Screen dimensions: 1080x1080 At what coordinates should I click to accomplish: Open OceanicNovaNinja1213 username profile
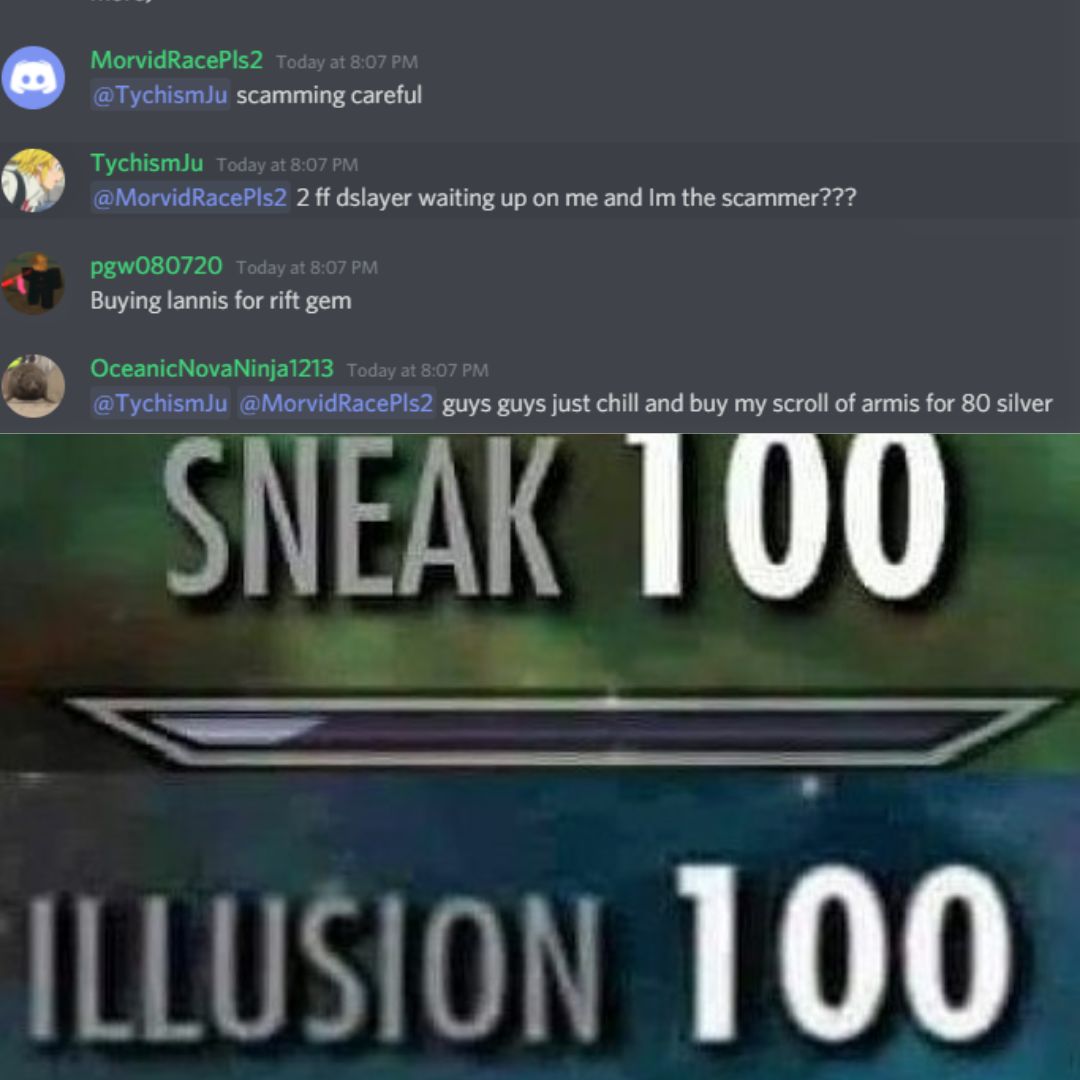click(x=211, y=368)
